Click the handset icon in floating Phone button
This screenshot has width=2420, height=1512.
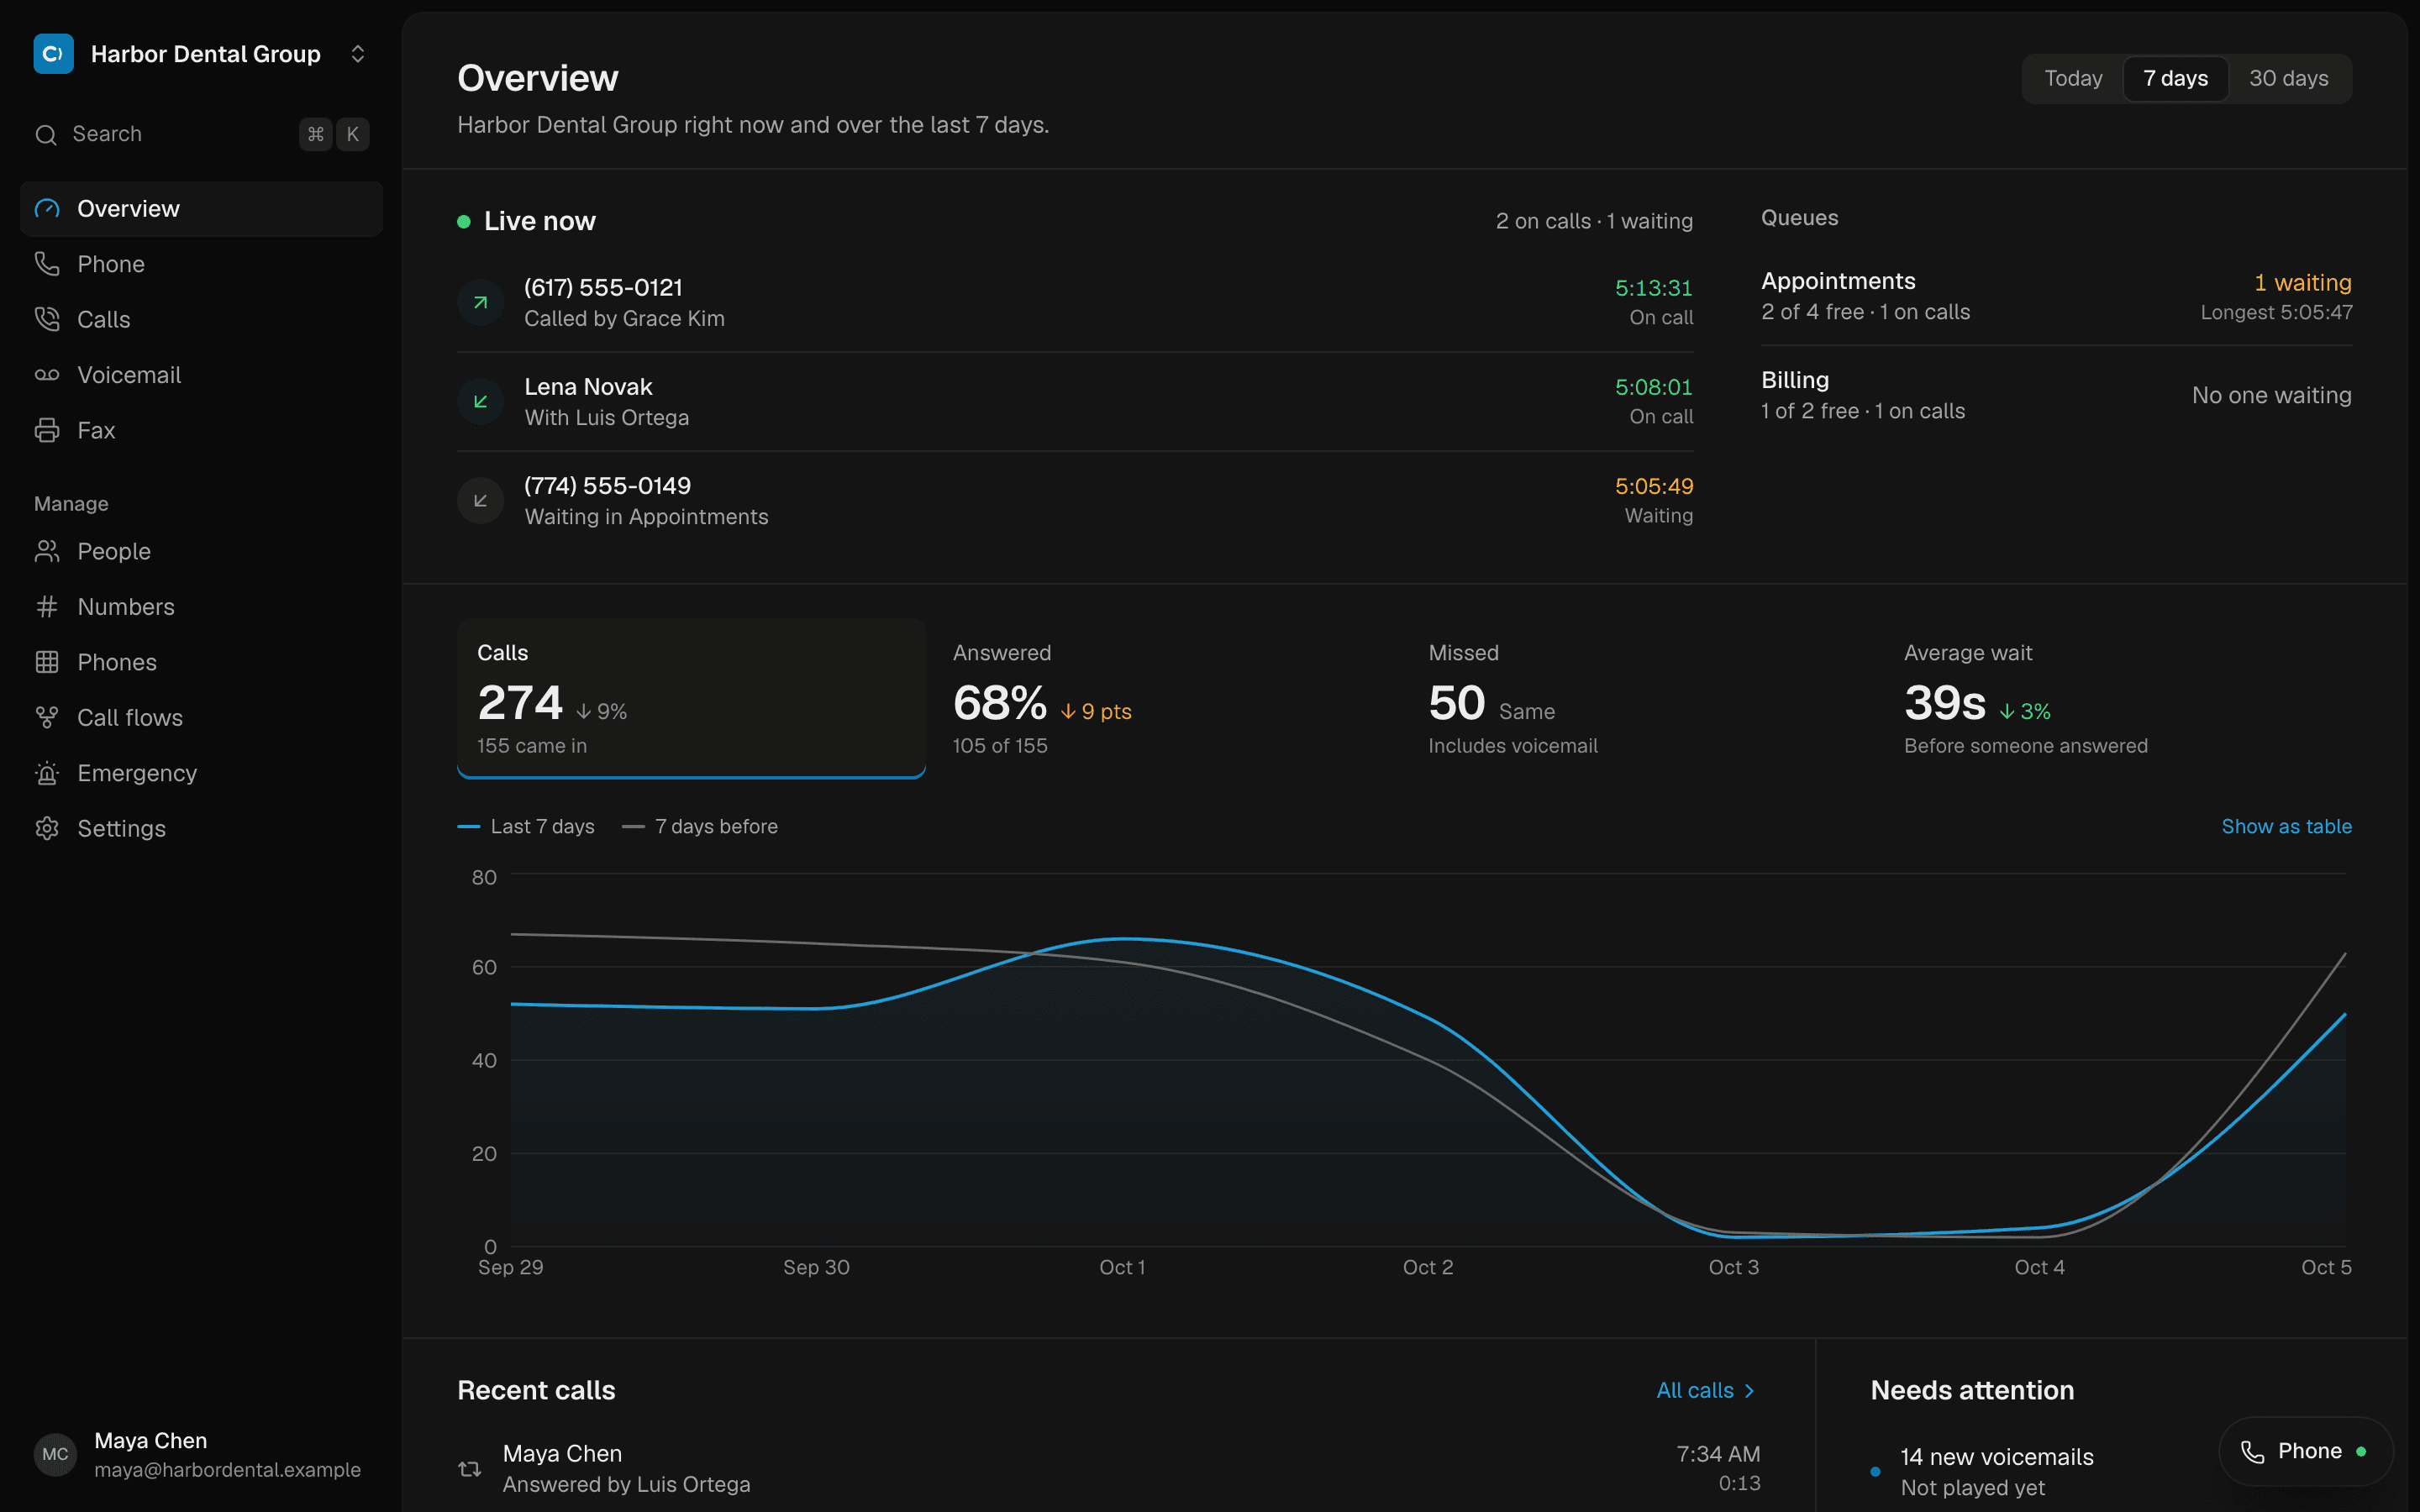[2252, 1451]
